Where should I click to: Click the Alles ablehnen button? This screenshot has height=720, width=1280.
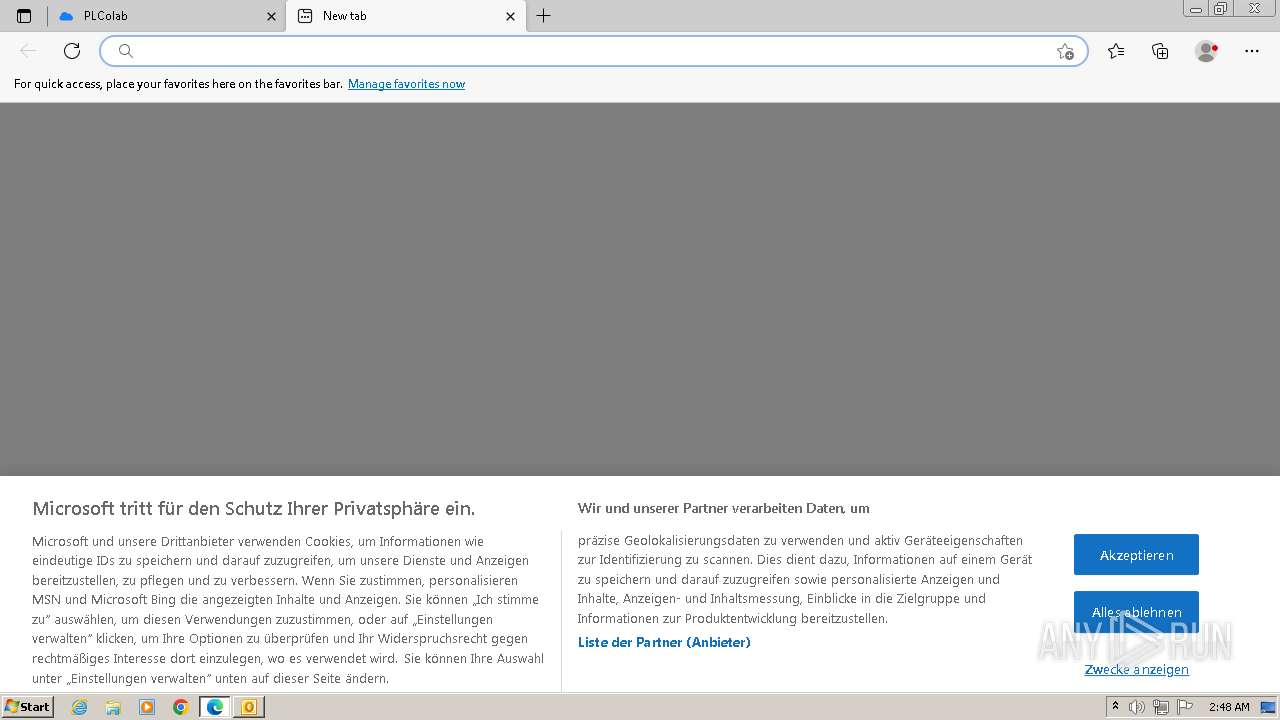(x=1136, y=611)
